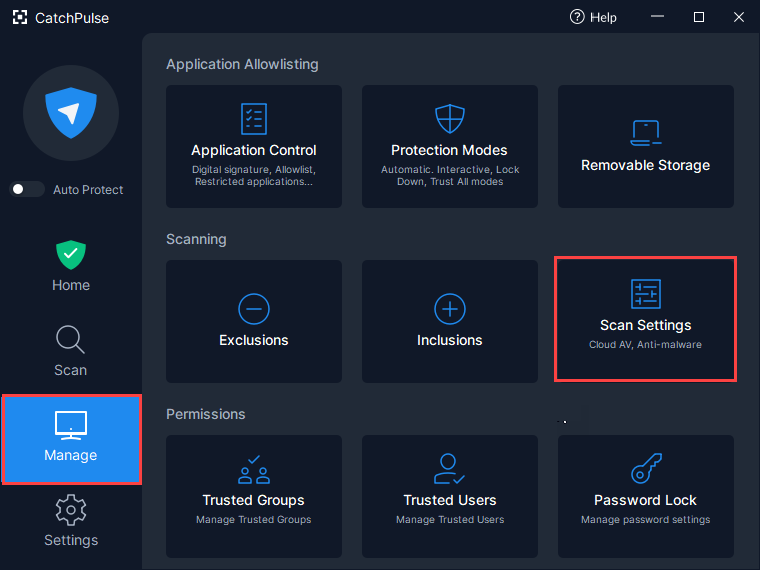This screenshot has width=760, height=570.
Task: Click the Protection Modes shield icon
Action: coord(450,118)
